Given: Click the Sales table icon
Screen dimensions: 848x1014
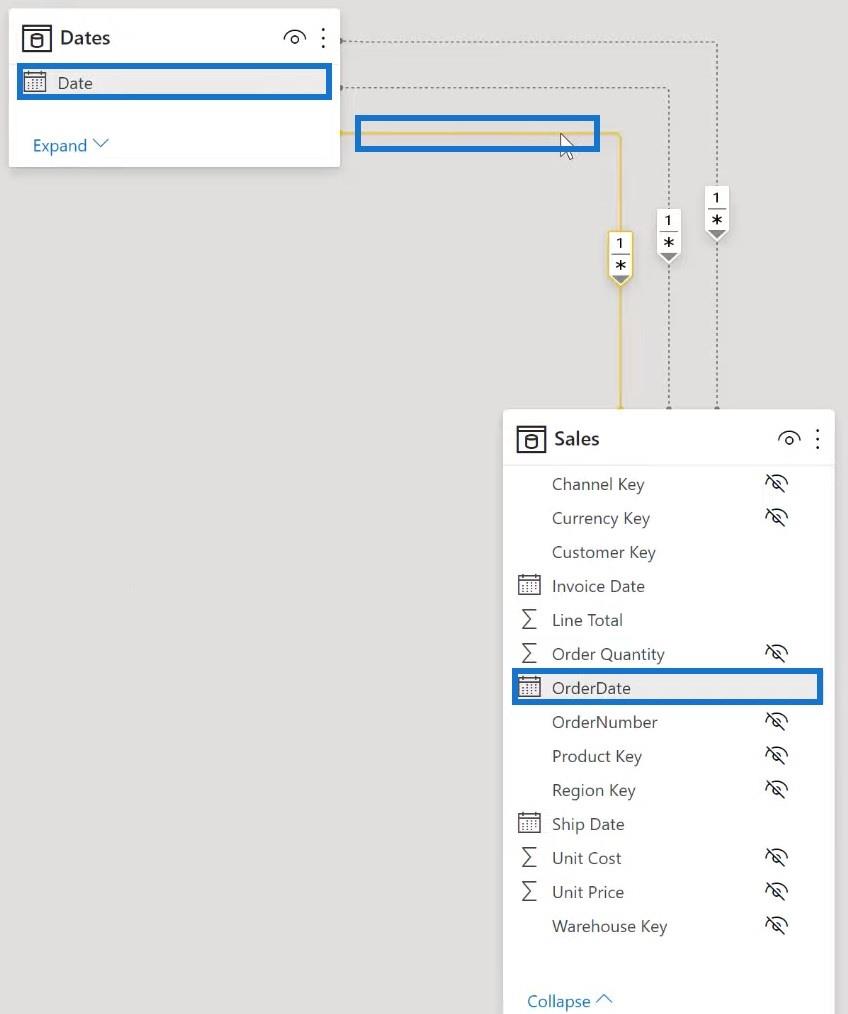Looking at the screenshot, I should pyautogui.click(x=531, y=439).
